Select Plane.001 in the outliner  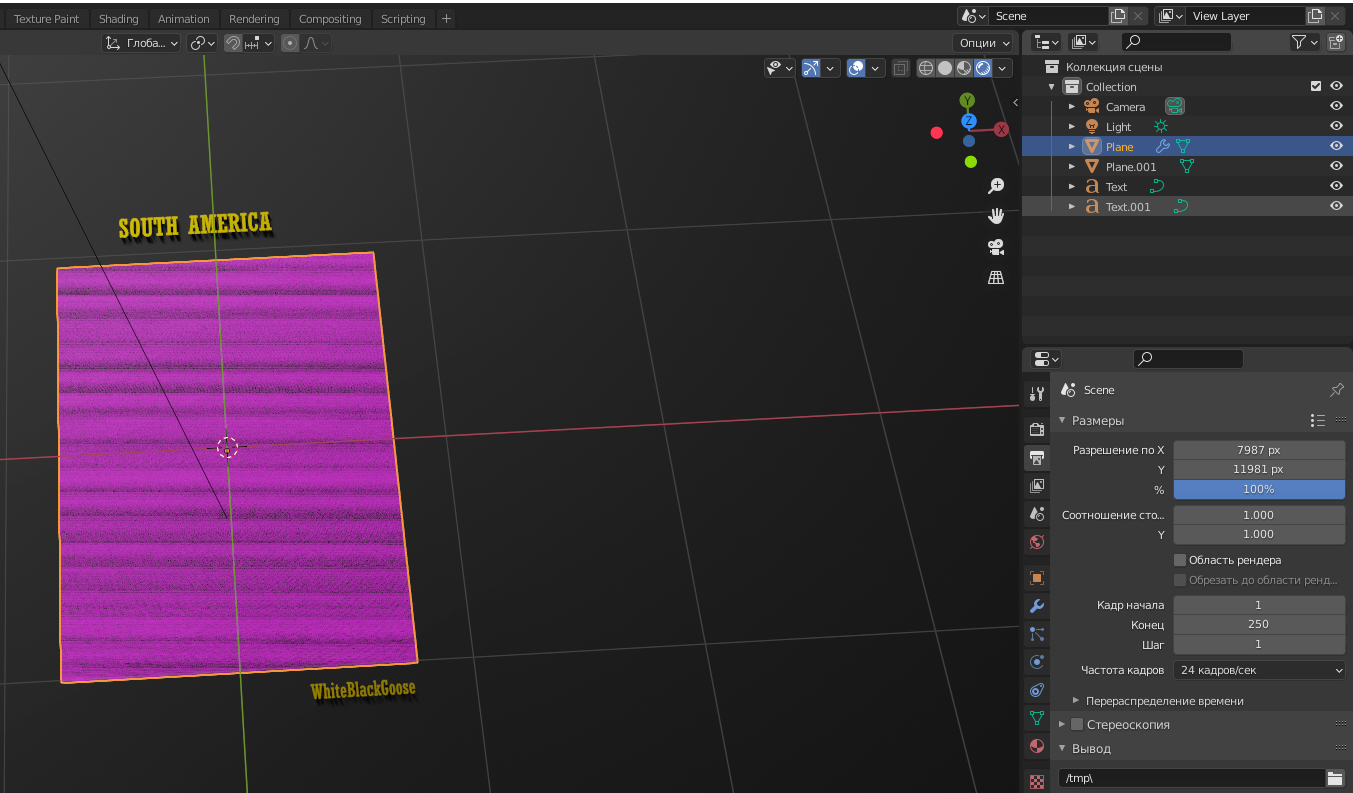pyautogui.click(x=1130, y=167)
